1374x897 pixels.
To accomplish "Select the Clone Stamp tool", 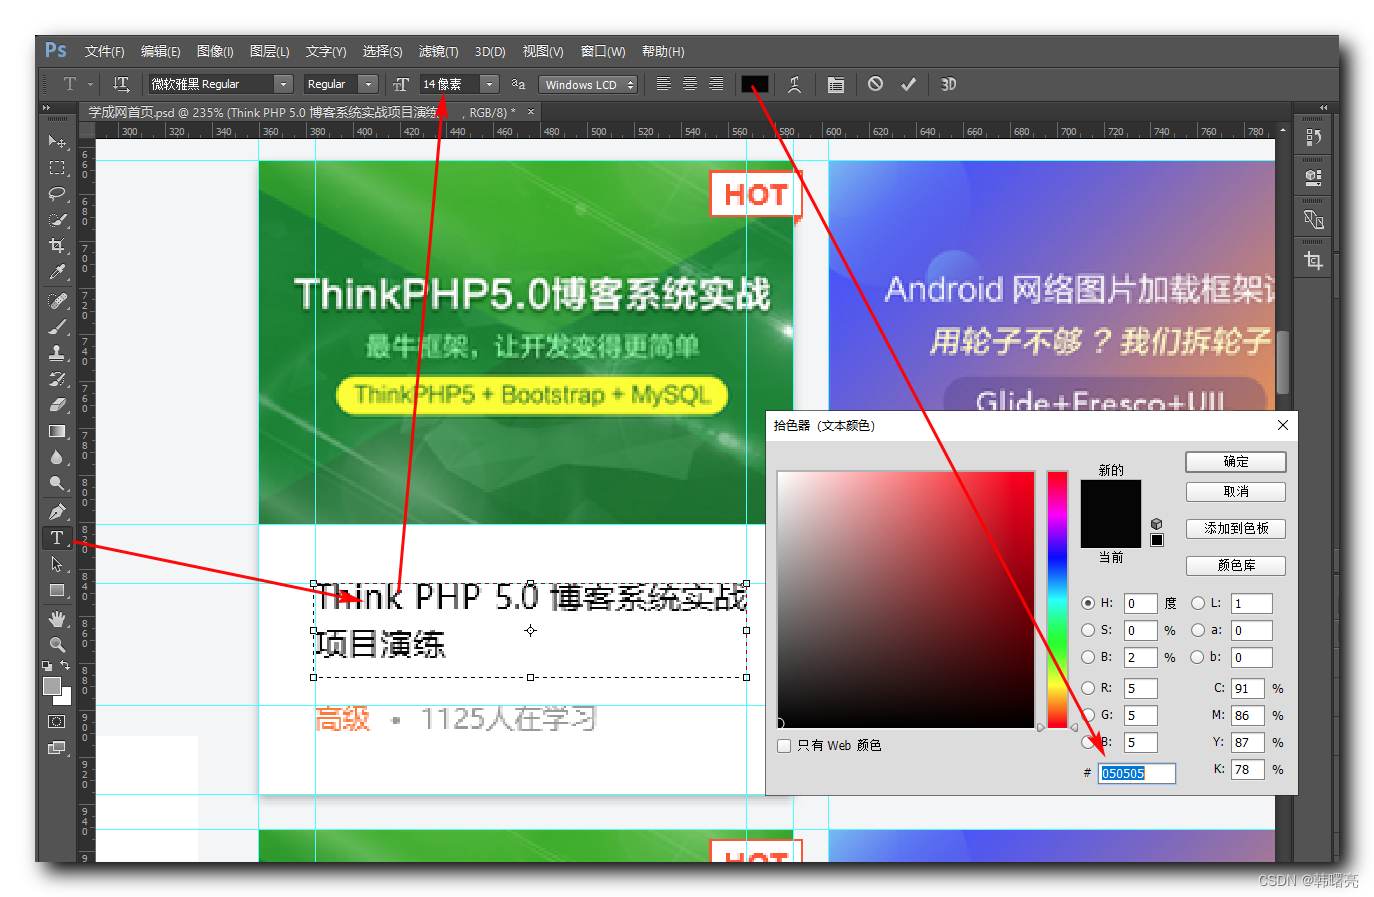I will coord(57,352).
